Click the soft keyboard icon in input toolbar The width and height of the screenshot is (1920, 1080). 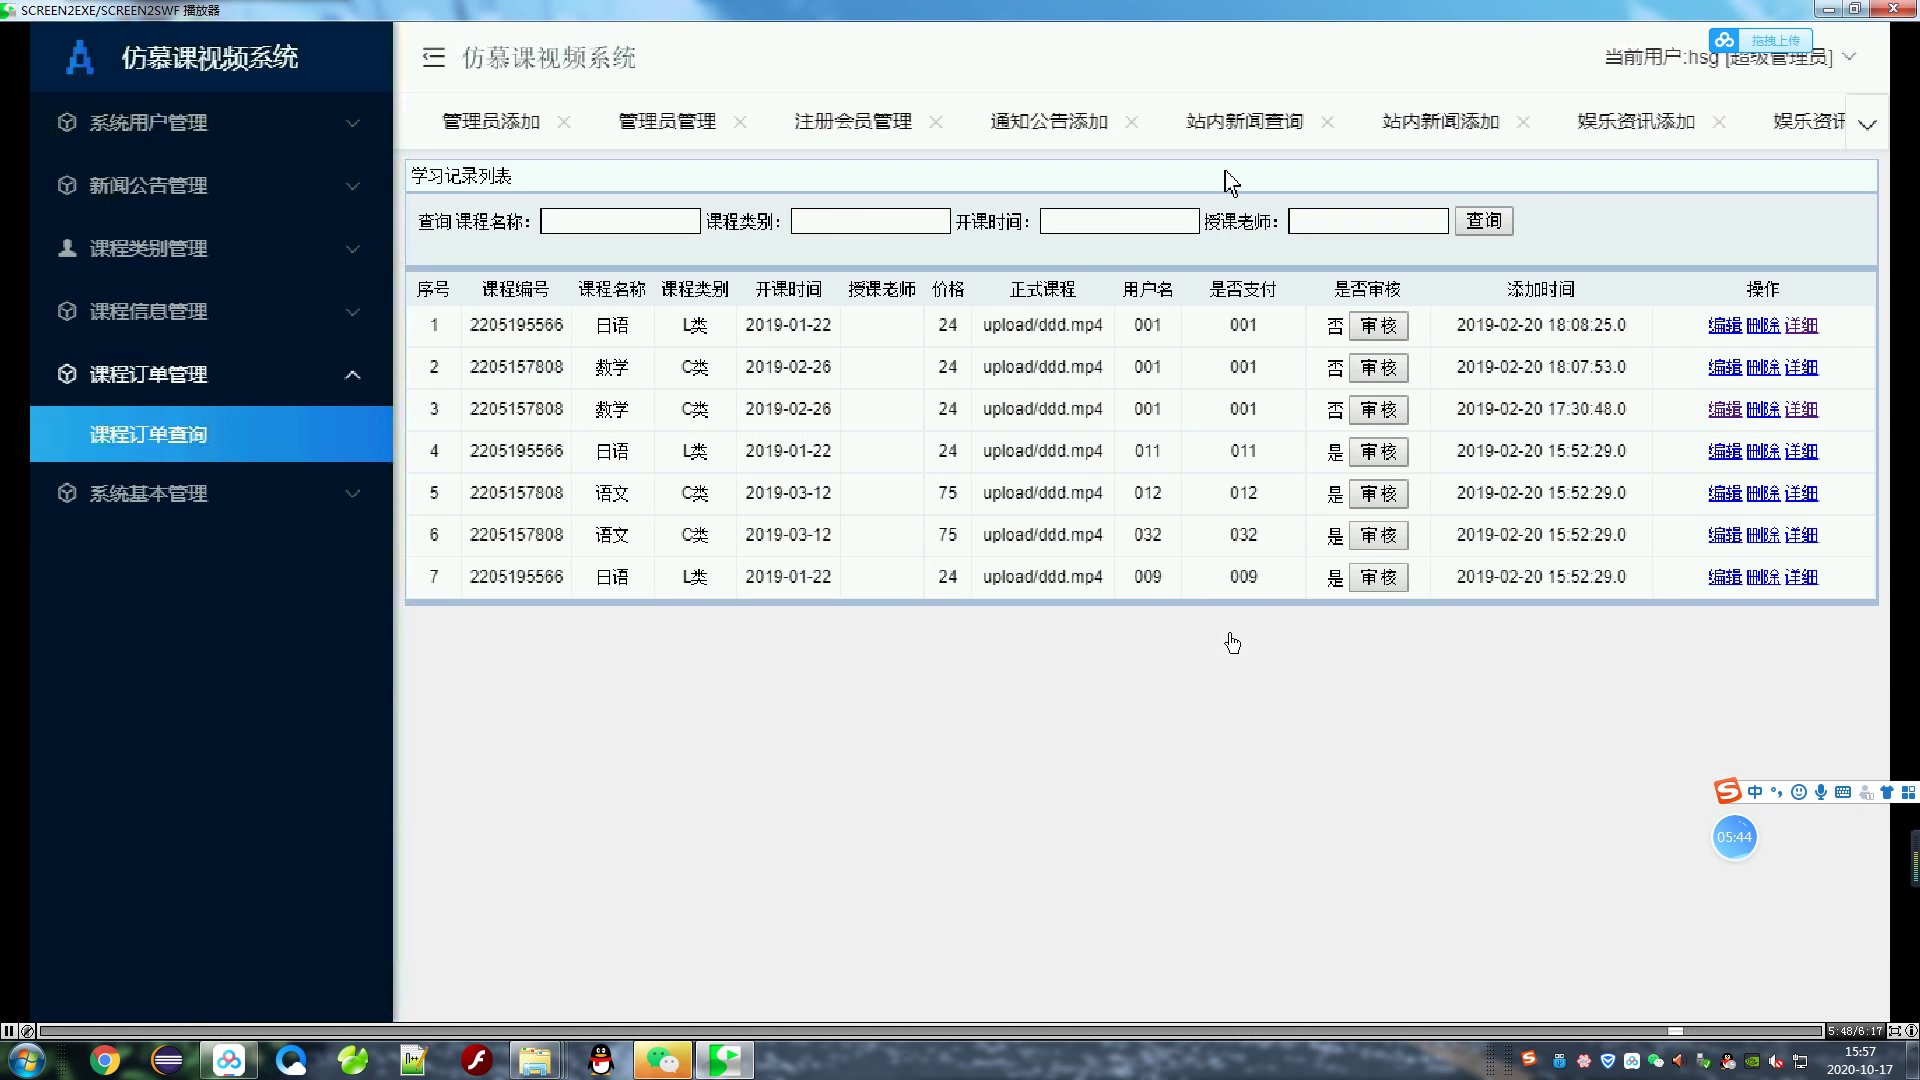coord(1843,792)
